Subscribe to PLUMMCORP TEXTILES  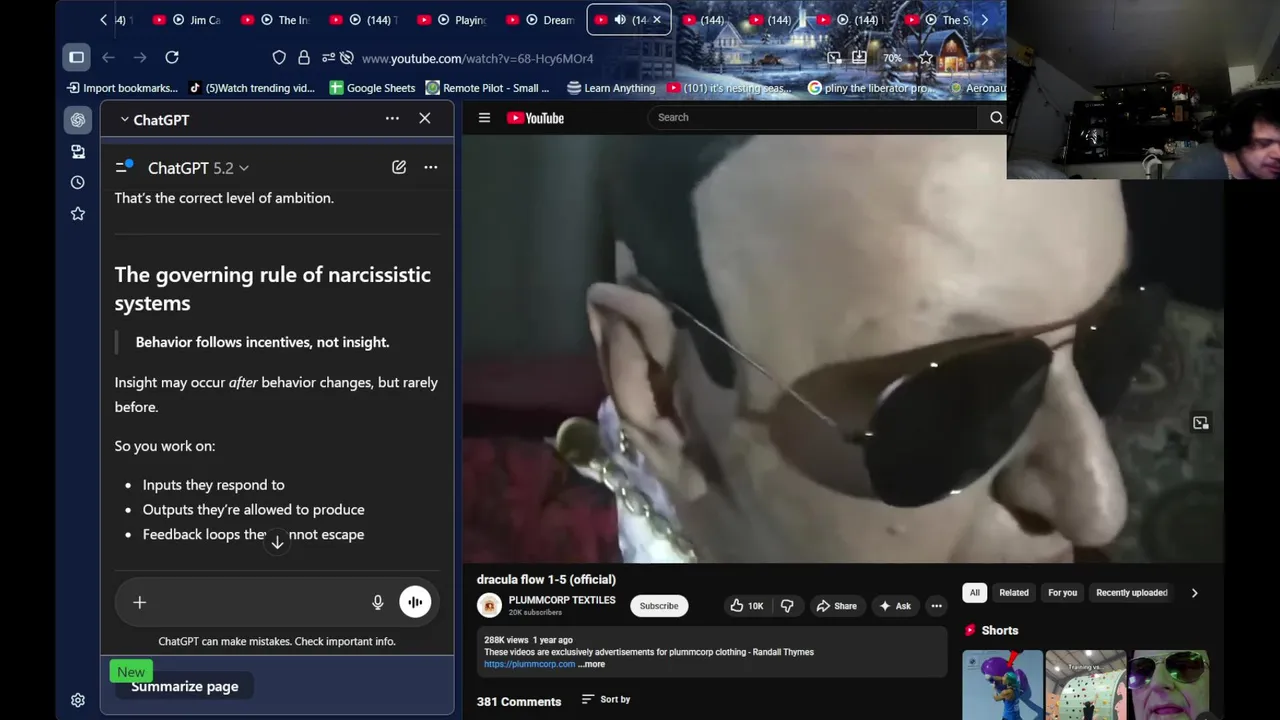click(659, 606)
